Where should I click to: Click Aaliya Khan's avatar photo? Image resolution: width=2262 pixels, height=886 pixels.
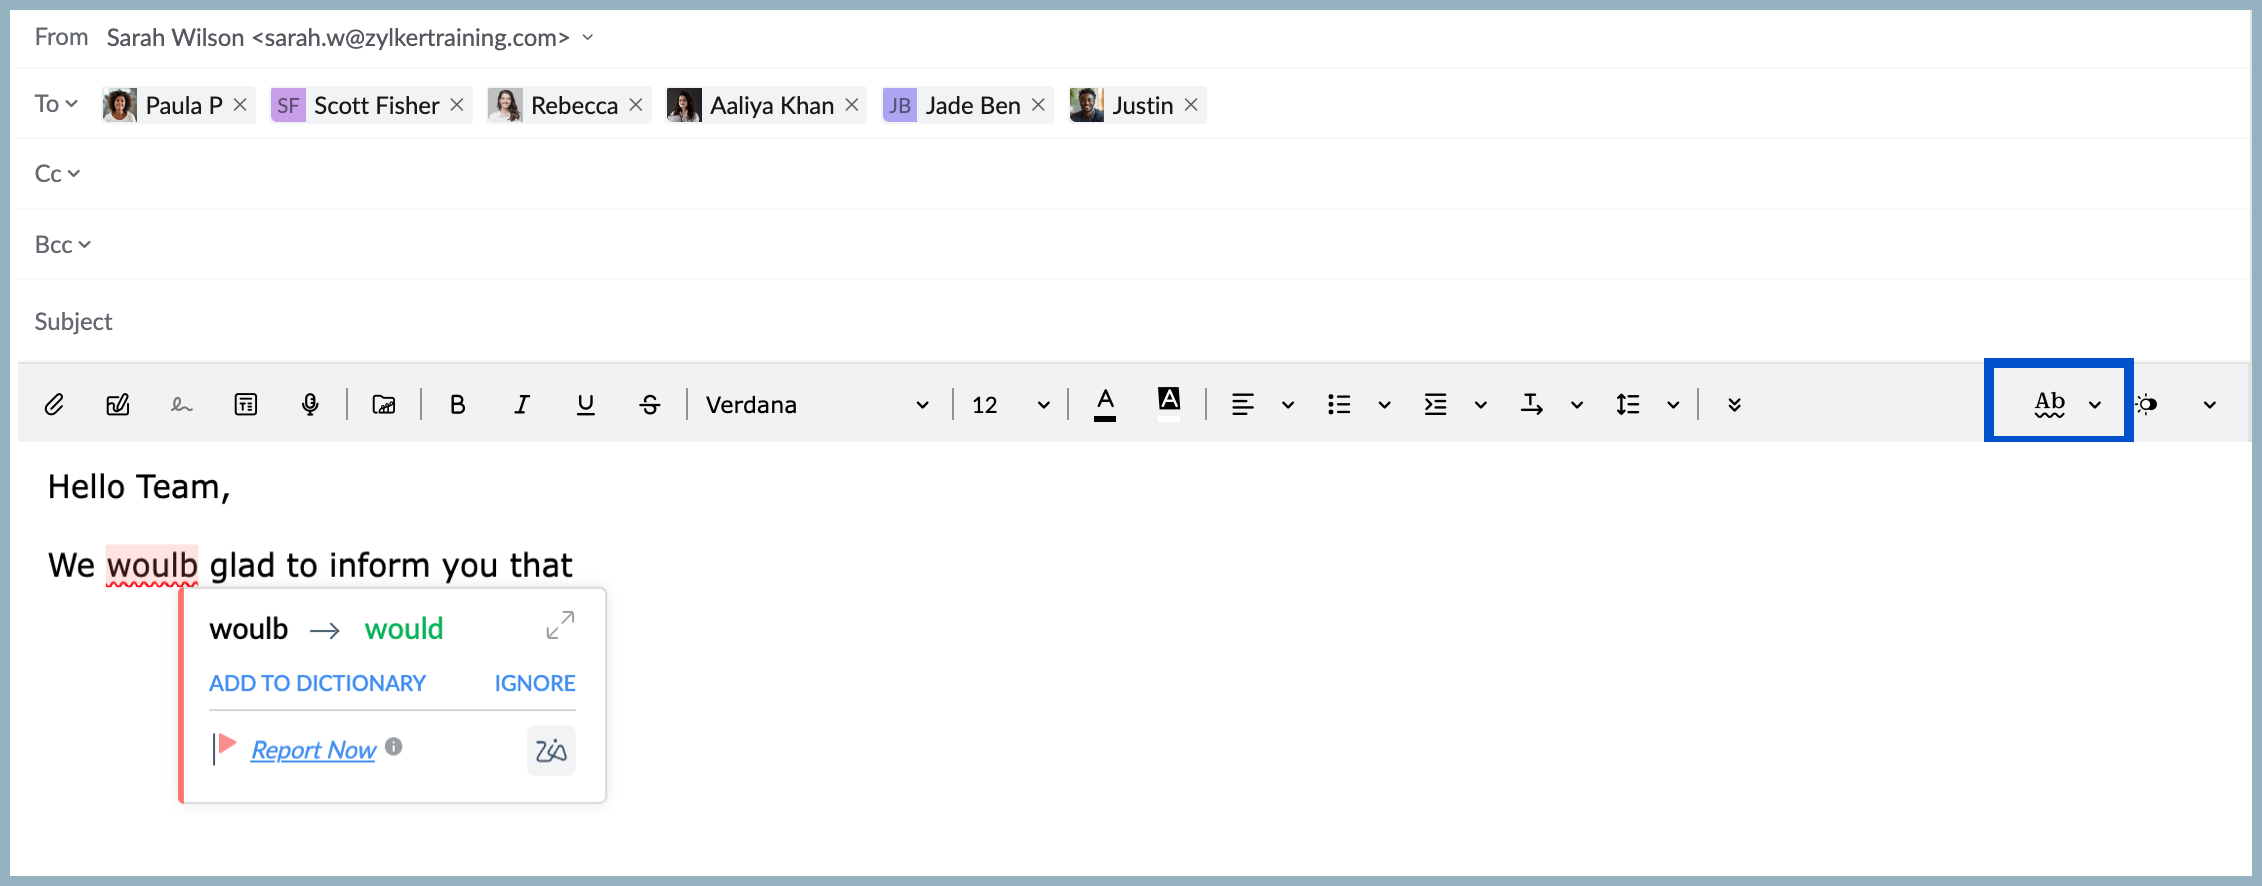point(684,105)
